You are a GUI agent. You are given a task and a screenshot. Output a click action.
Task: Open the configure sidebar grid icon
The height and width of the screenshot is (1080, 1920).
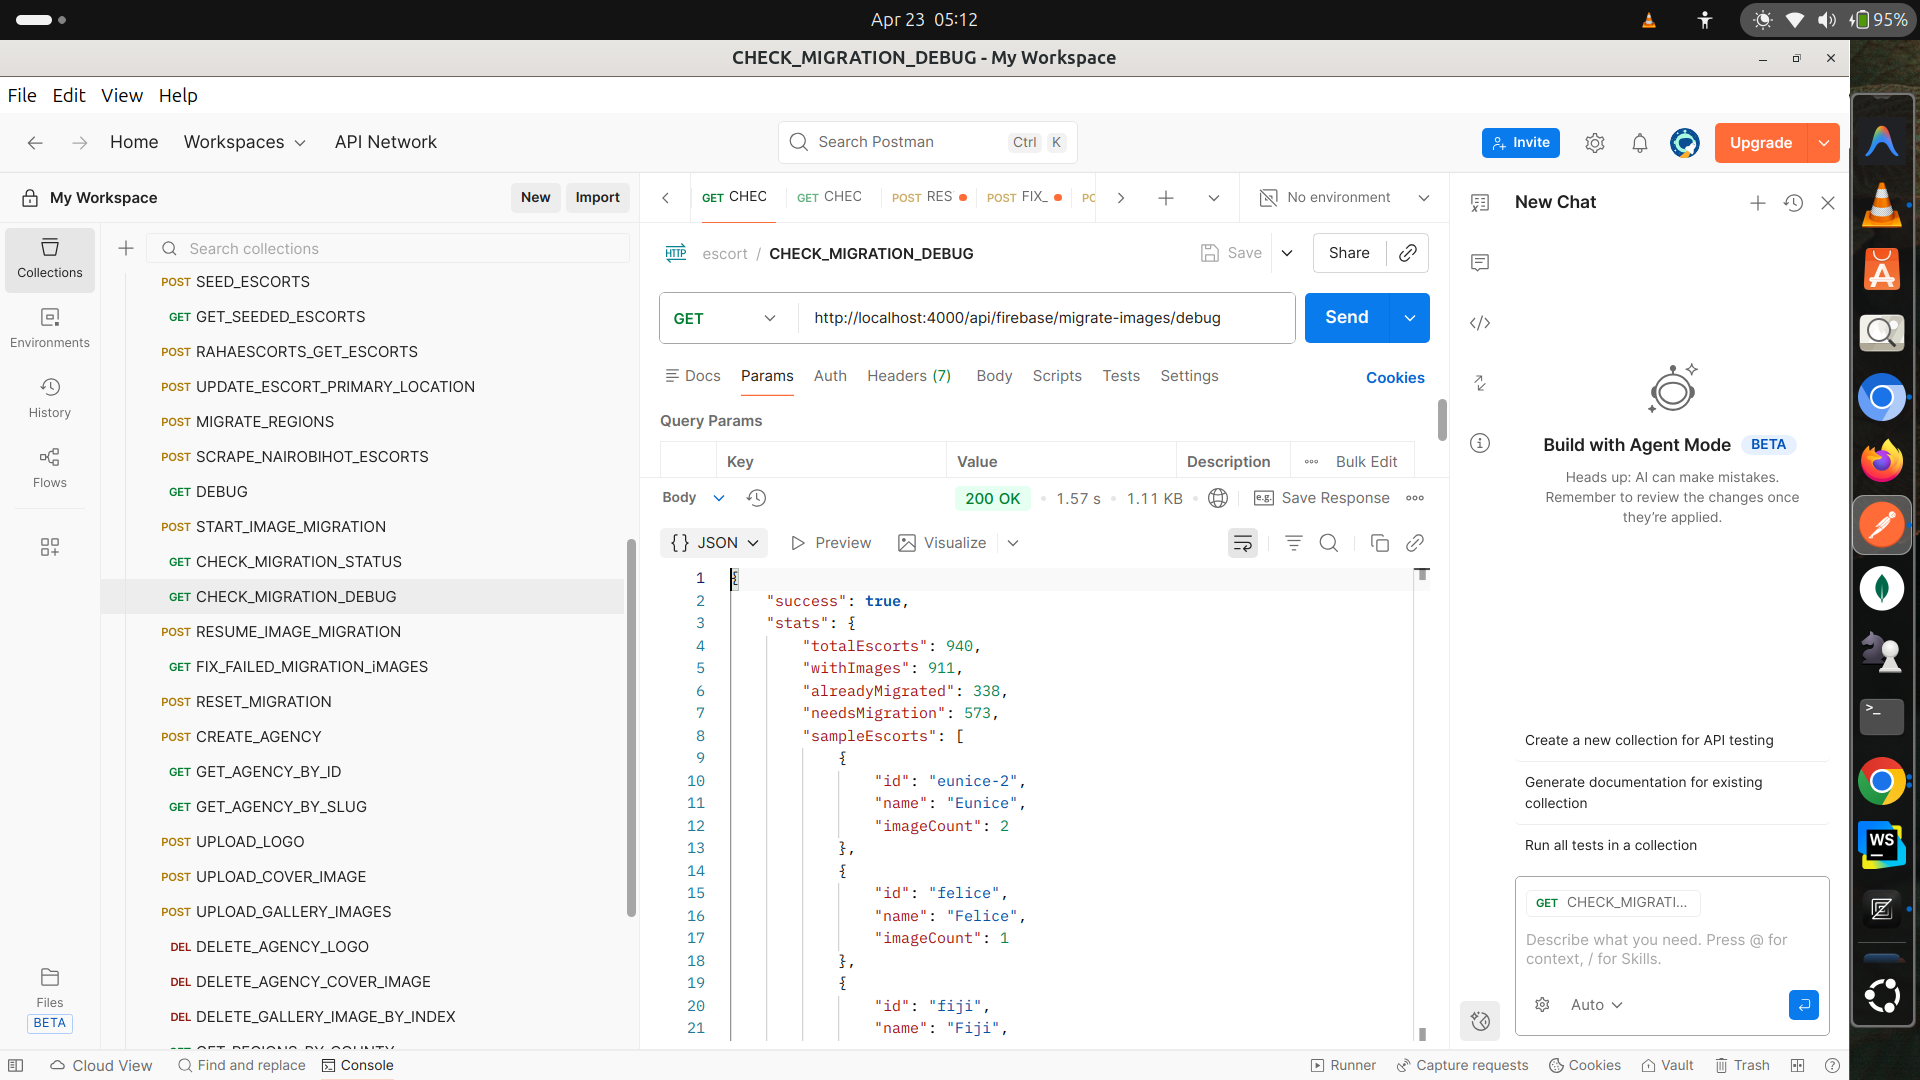[50, 547]
